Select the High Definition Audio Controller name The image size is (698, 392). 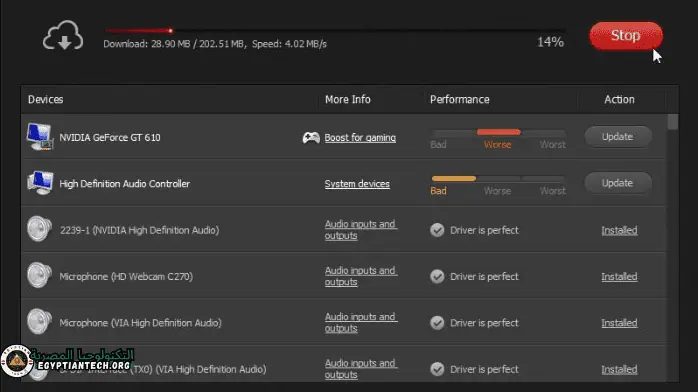[125, 184]
